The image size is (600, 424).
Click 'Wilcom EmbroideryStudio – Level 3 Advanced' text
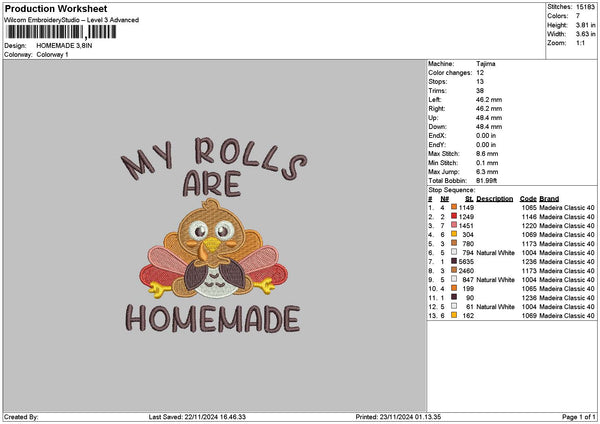[x=72, y=20]
